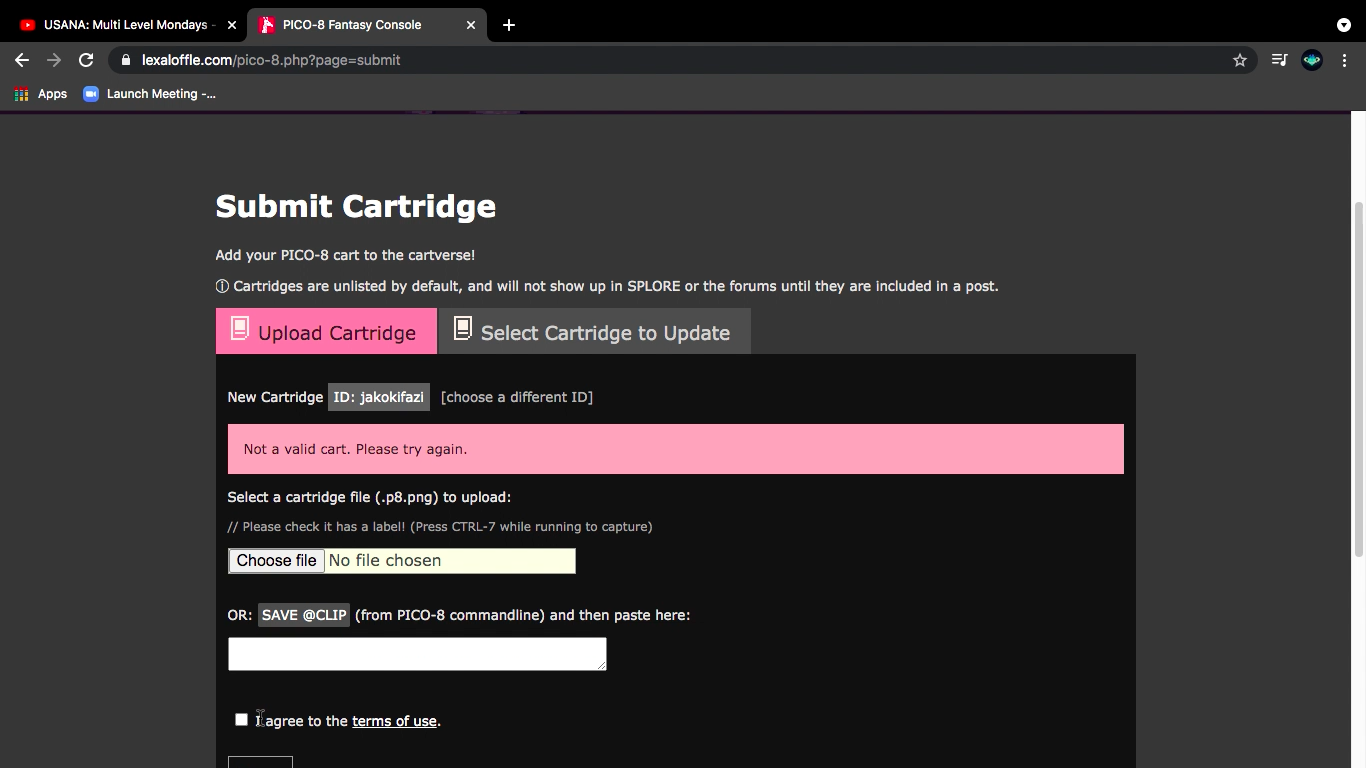Switch to Select Cartridge to Update tab
Screen dimensions: 1366x768
point(595,331)
